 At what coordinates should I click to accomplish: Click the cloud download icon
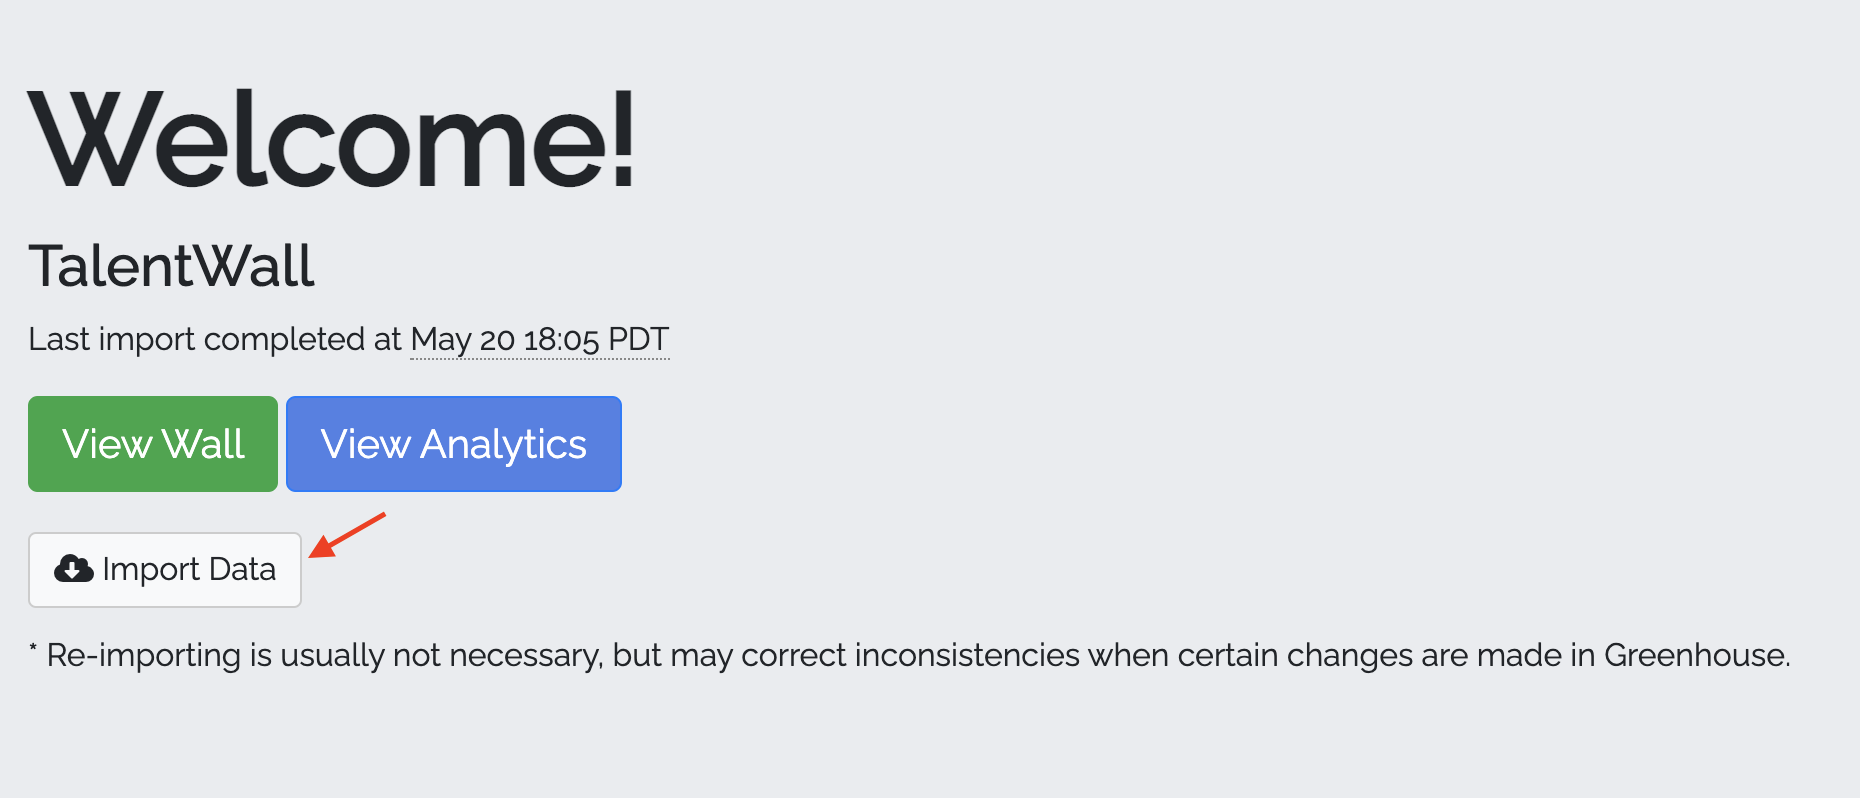pos(73,569)
